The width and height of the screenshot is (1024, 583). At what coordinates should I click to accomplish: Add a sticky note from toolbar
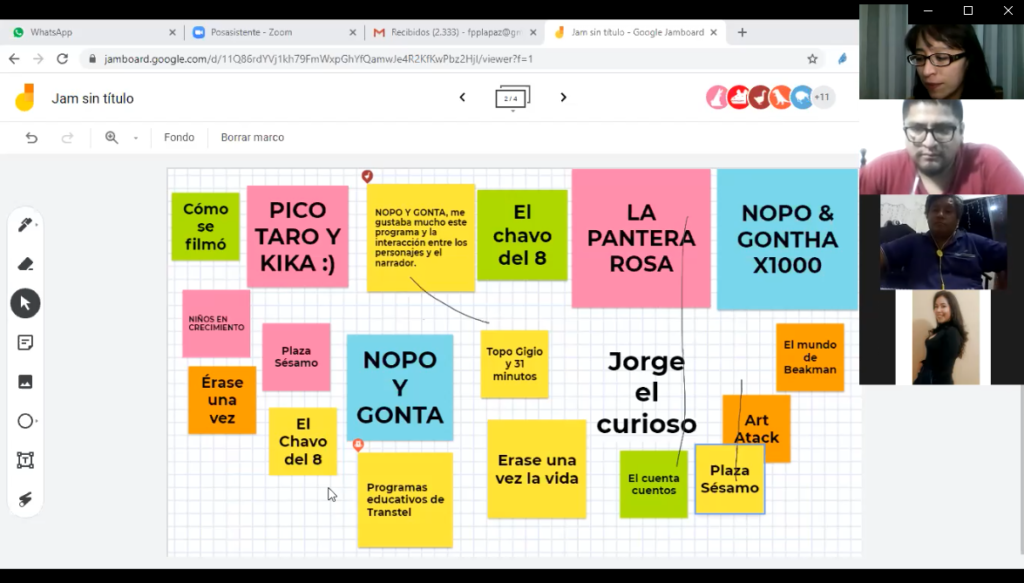click(x=25, y=342)
